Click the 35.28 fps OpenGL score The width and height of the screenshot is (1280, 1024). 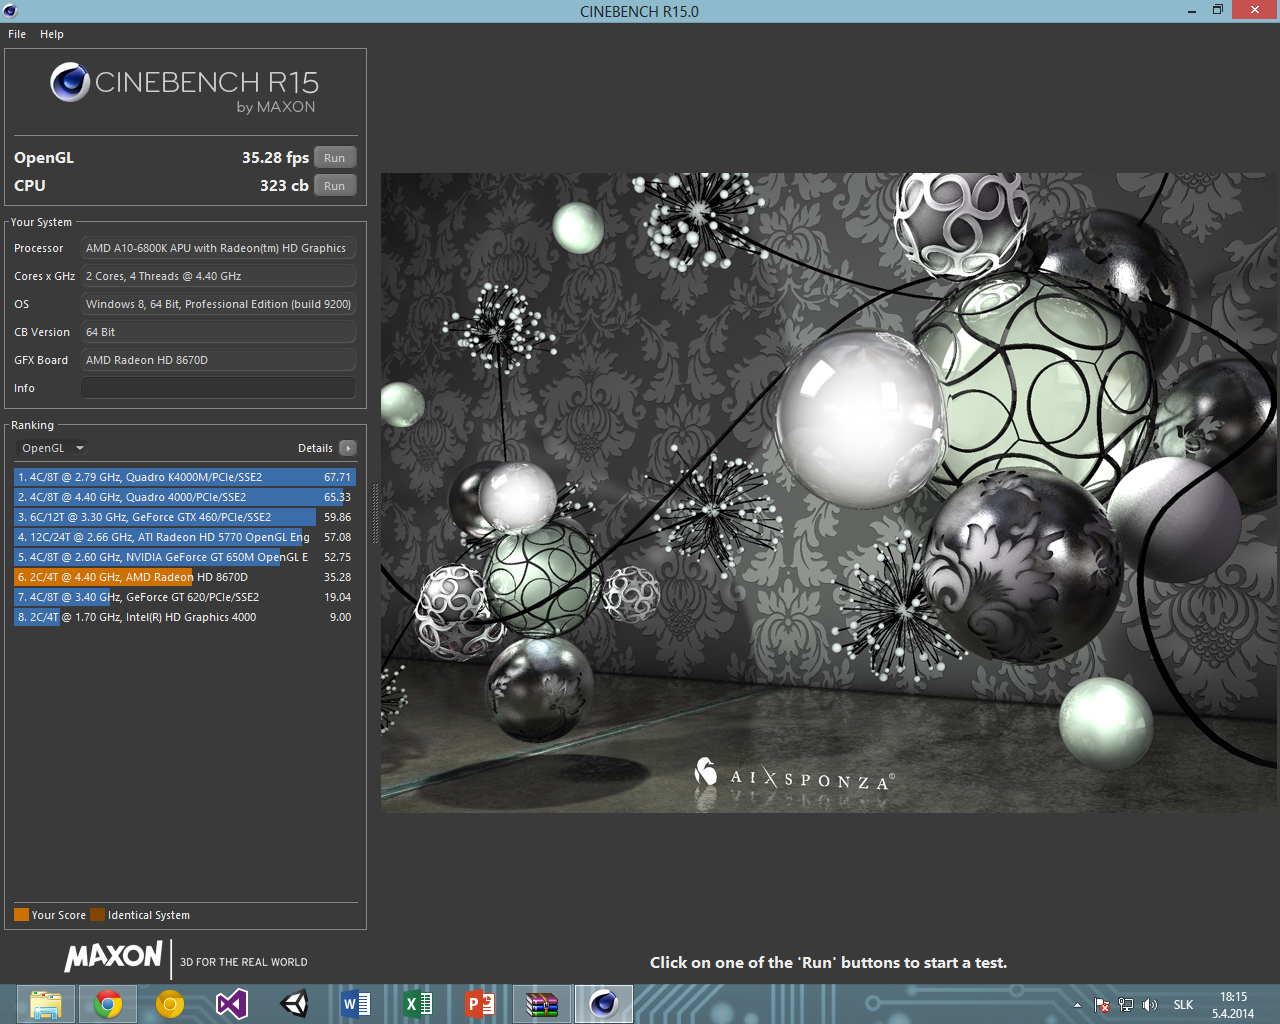(x=275, y=158)
